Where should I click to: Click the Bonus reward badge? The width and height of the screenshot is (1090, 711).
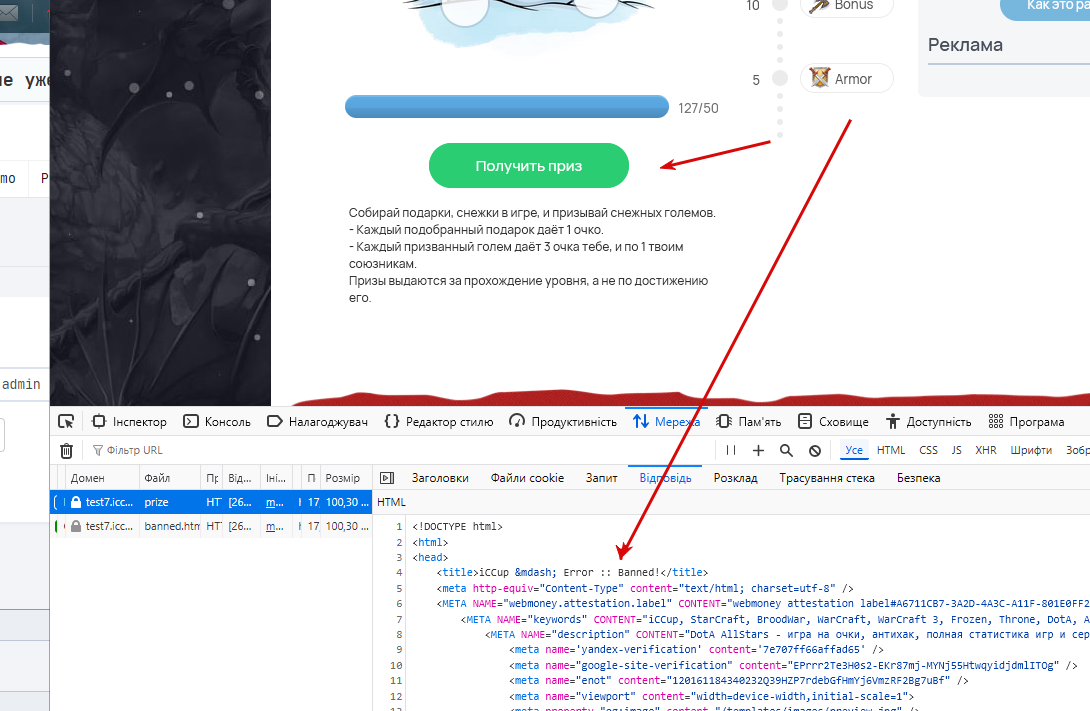point(847,6)
